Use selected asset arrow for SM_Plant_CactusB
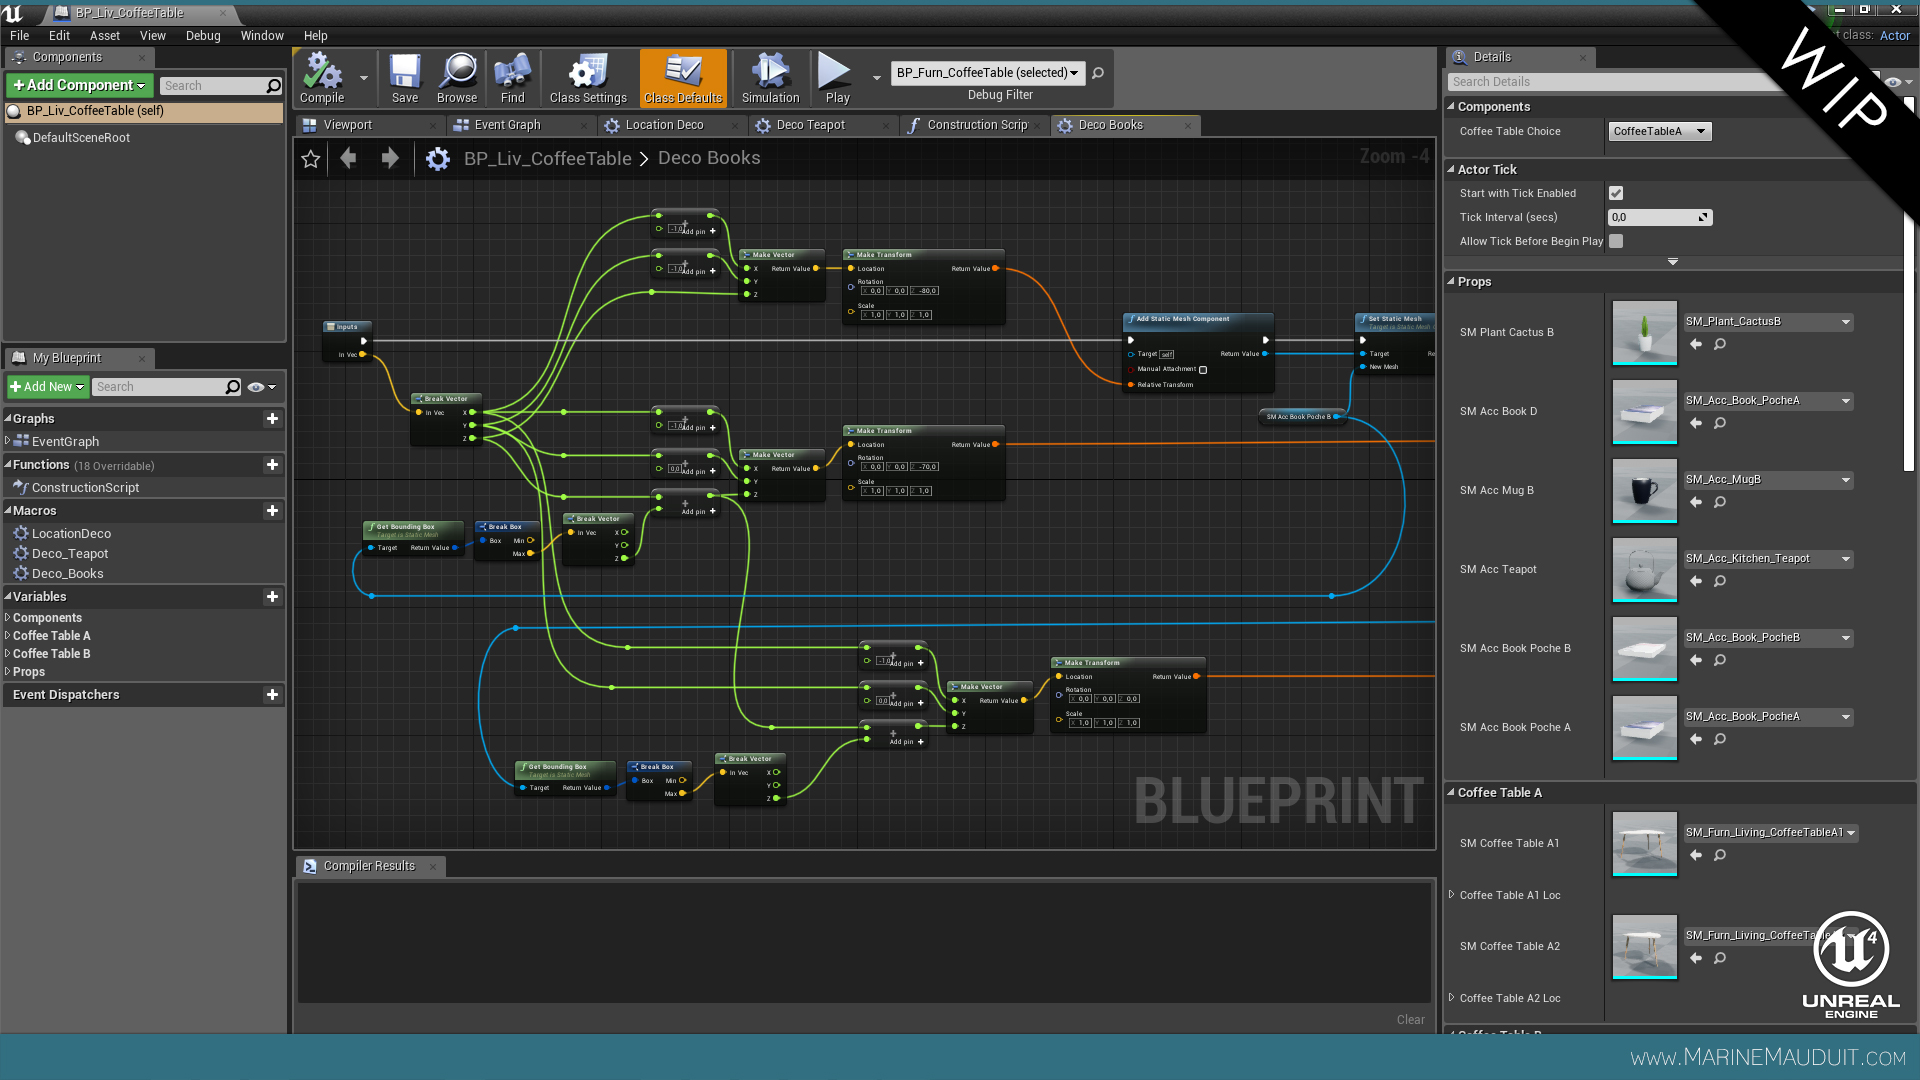Screen dimensions: 1920x1080 (1696, 344)
